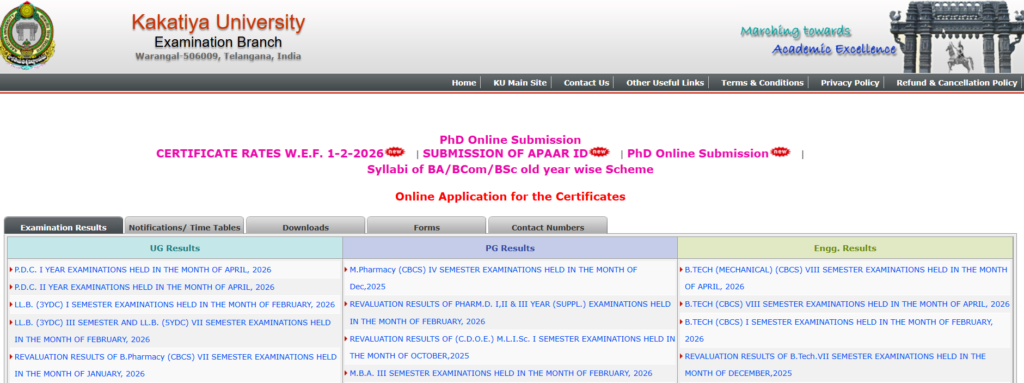
Task: Open Syllabi of BA/BCom/BSc old scheme
Action: click(510, 169)
